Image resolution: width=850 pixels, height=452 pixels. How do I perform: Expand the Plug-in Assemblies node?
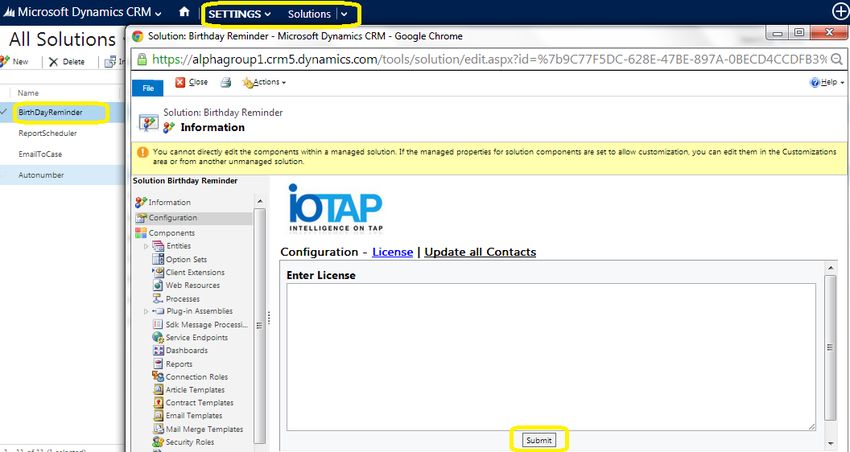(146, 312)
